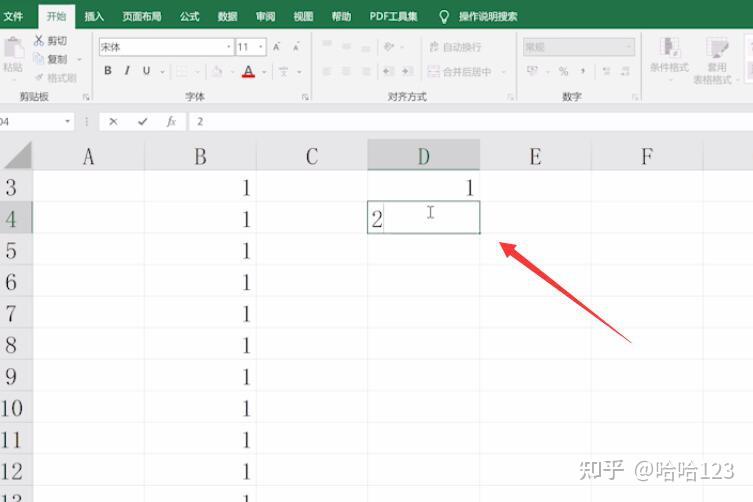Select row 10 header
This screenshot has width=753, height=502.
(16, 408)
